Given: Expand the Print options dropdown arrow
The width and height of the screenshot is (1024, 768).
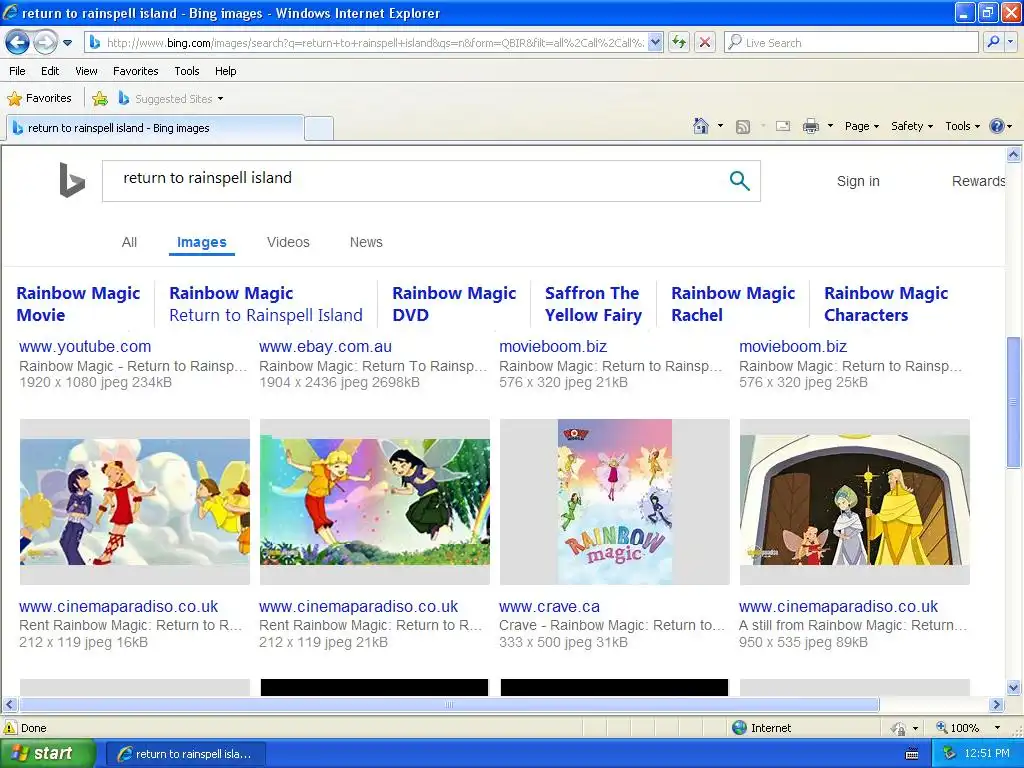Looking at the screenshot, I should tap(830, 126).
